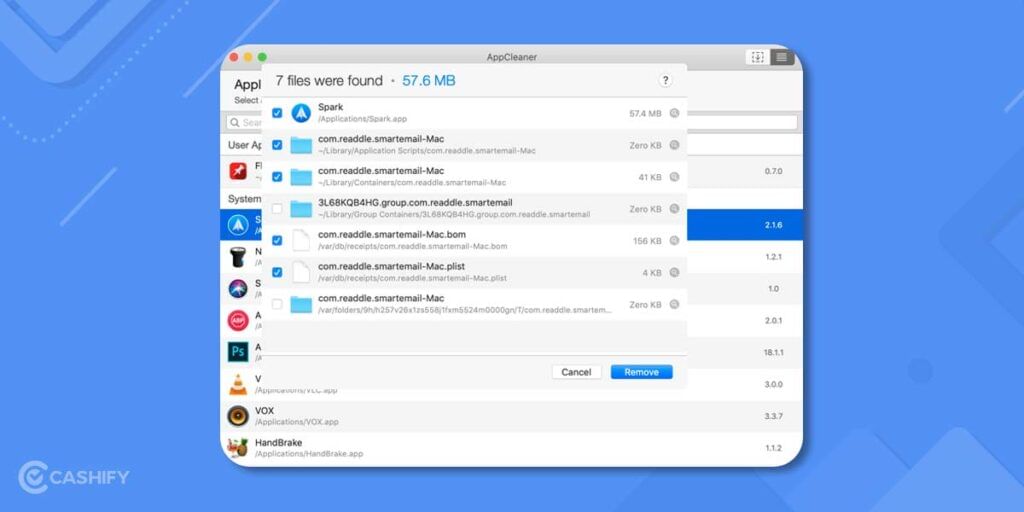Image resolution: width=1024 pixels, height=512 pixels.
Task: Click the flashlight app icon in the list
Action: (x=238, y=257)
